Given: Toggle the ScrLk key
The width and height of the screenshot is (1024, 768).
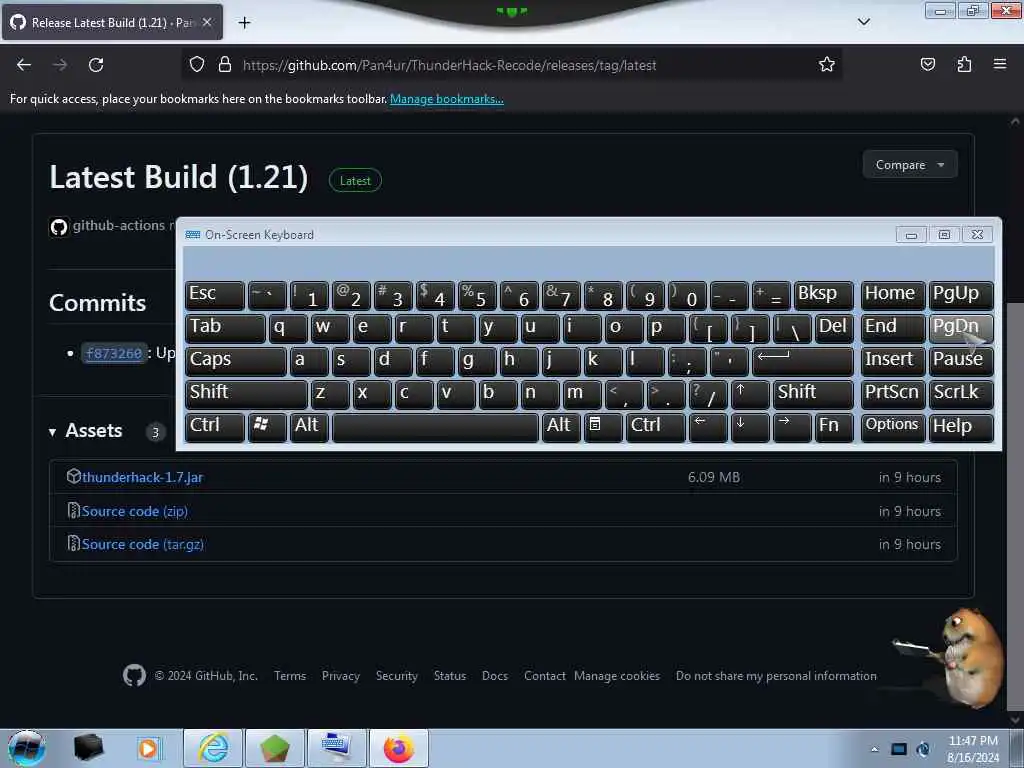Looking at the screenshot, I should pyautogui.click(x=961, y=394).
